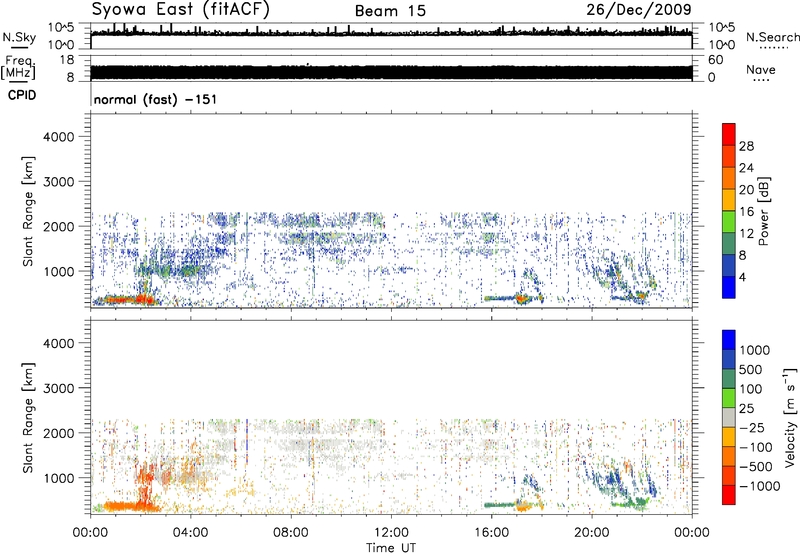This screenshot has width=800, height=554.
Task: Click the "08:00" time tick label
Action: 291,533
